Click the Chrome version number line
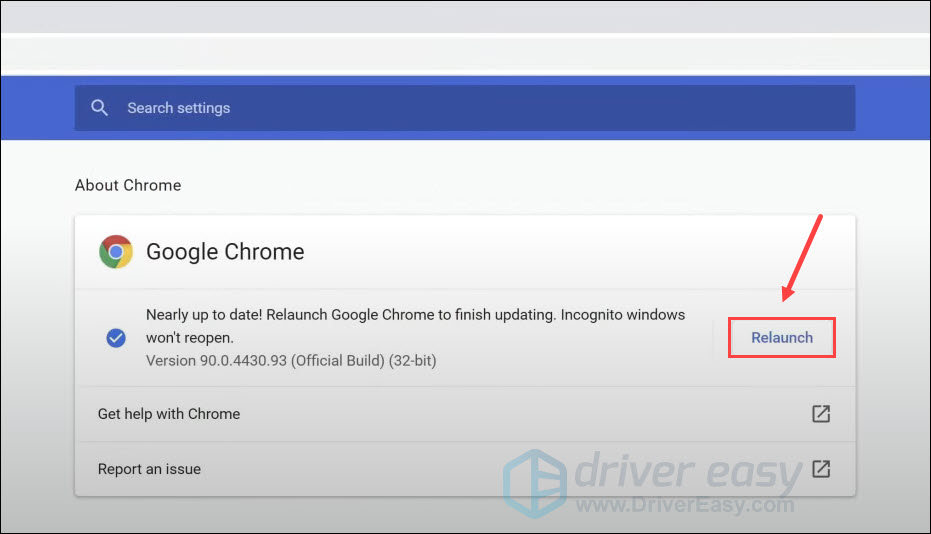This screenshot has height=534, width=931. 291,360
